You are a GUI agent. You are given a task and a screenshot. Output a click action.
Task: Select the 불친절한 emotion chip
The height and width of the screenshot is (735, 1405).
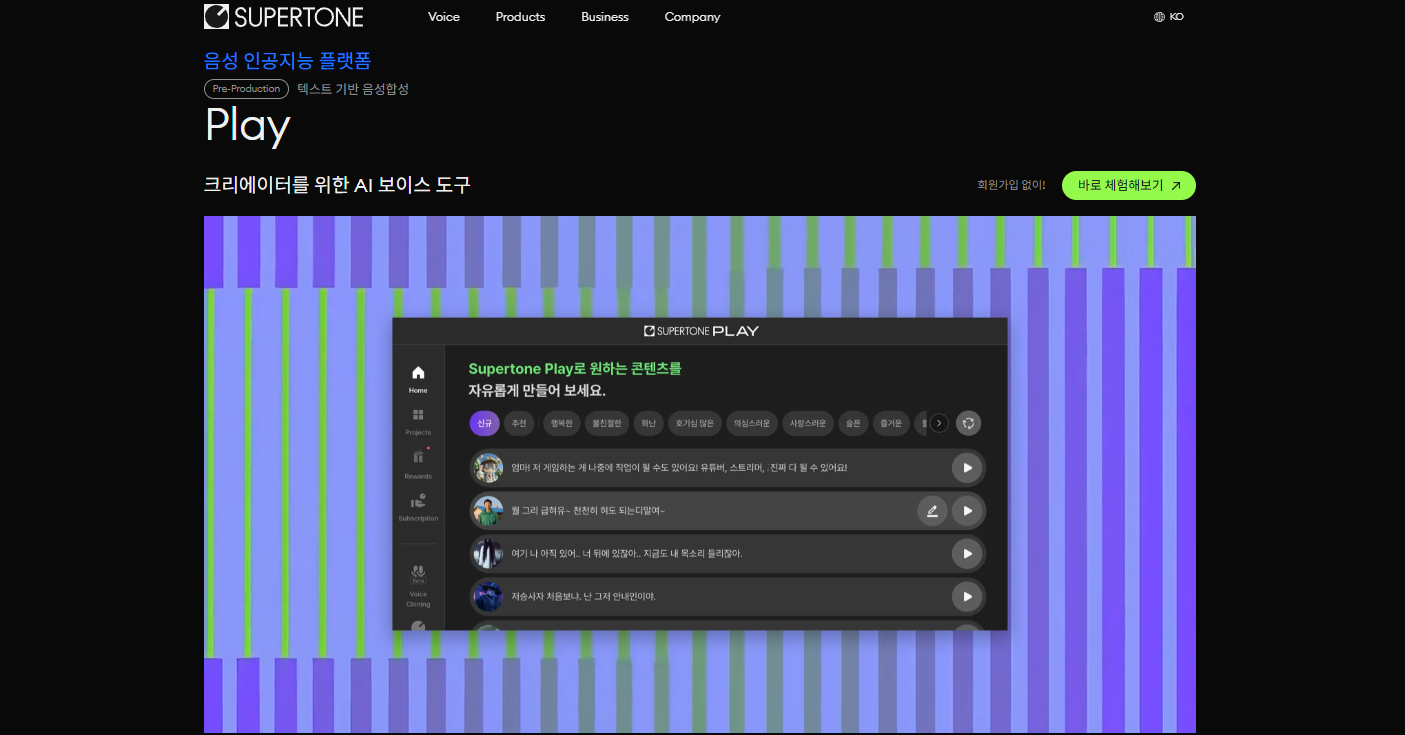click(606, 423)
